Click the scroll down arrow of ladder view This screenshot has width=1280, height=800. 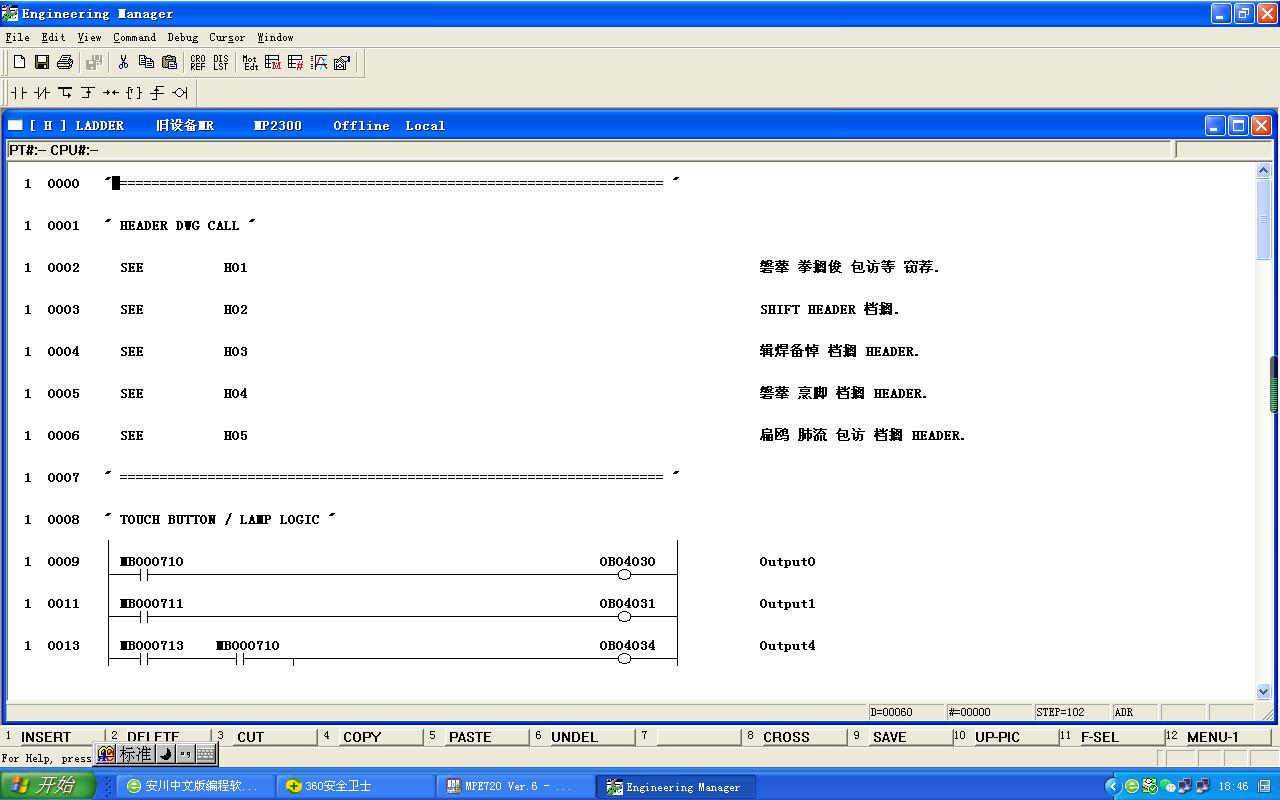(1262, 691)
